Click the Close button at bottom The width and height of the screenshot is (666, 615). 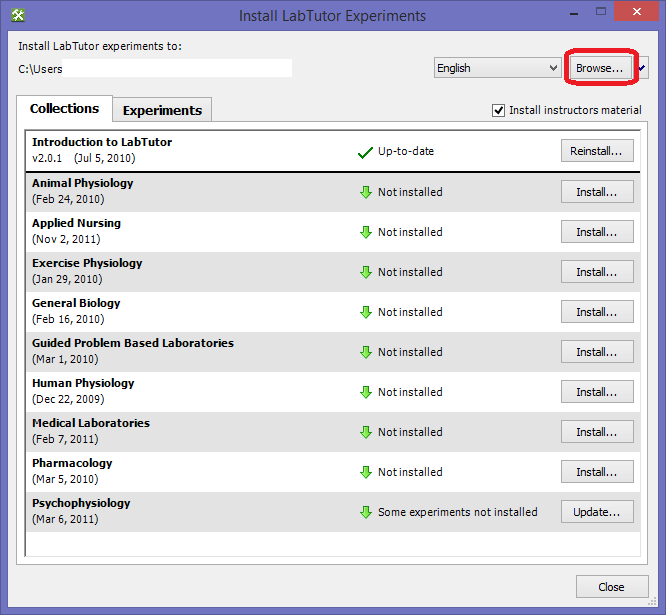click(x=611, y=587)
